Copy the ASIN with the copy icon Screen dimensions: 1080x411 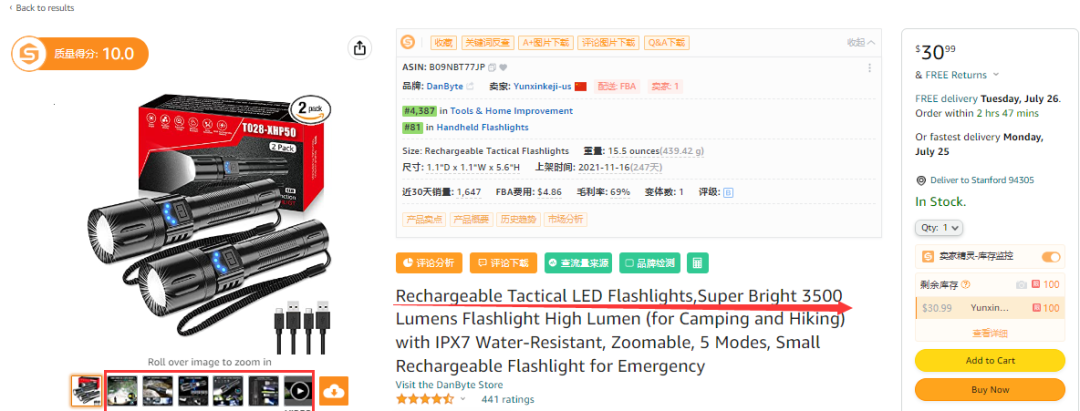(x=492, y=67)
